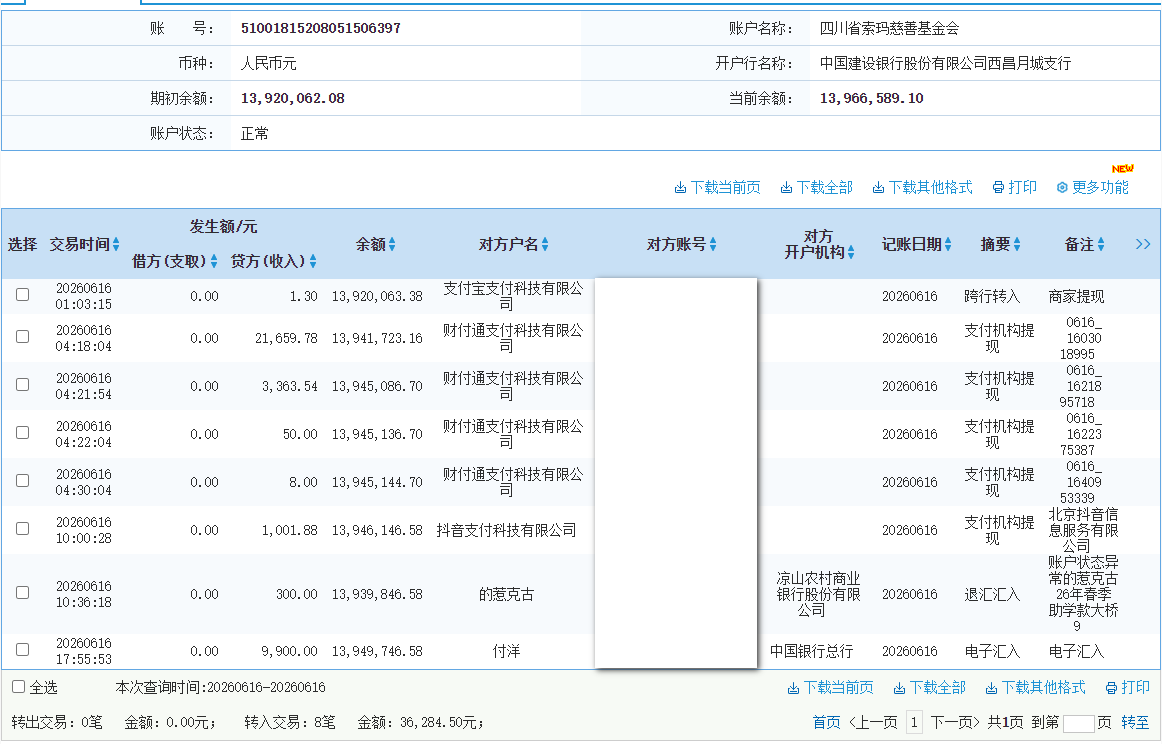This screenshot has height=744, width=1162.
Task: Select the 10:36:18 退汇汇入 row checkbox
Action: [23, 593]
